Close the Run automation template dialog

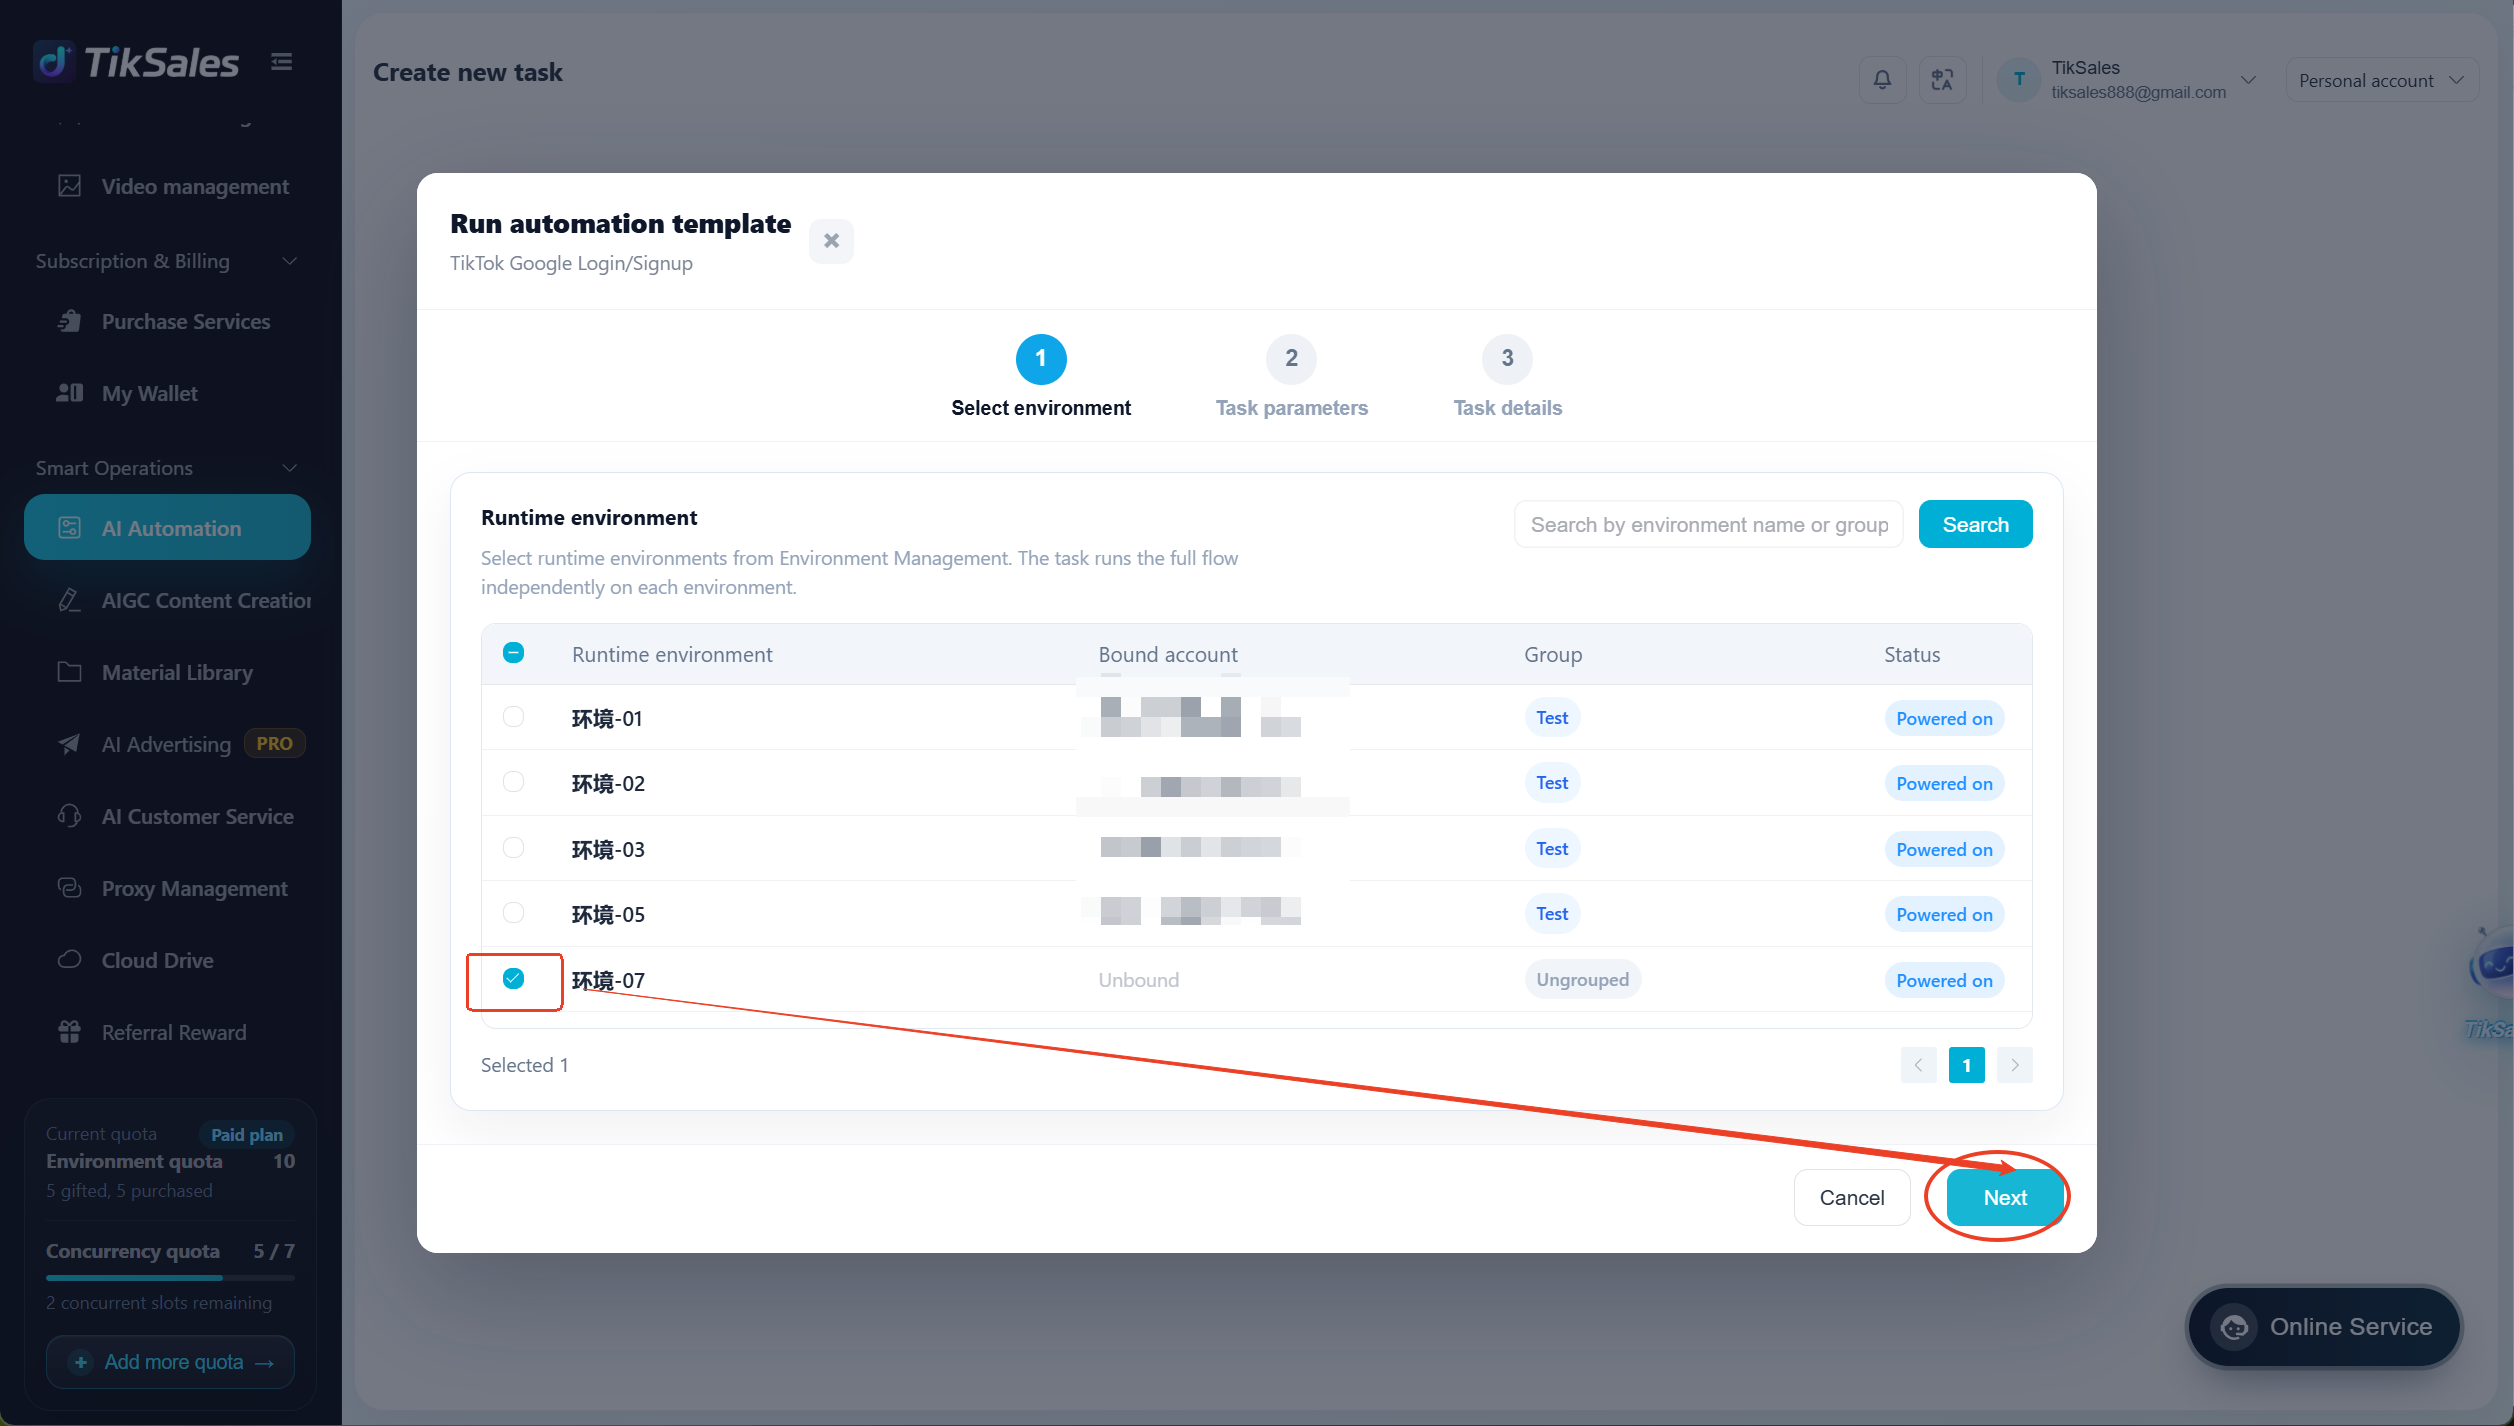pyautogui.click(x=831, y=241)
